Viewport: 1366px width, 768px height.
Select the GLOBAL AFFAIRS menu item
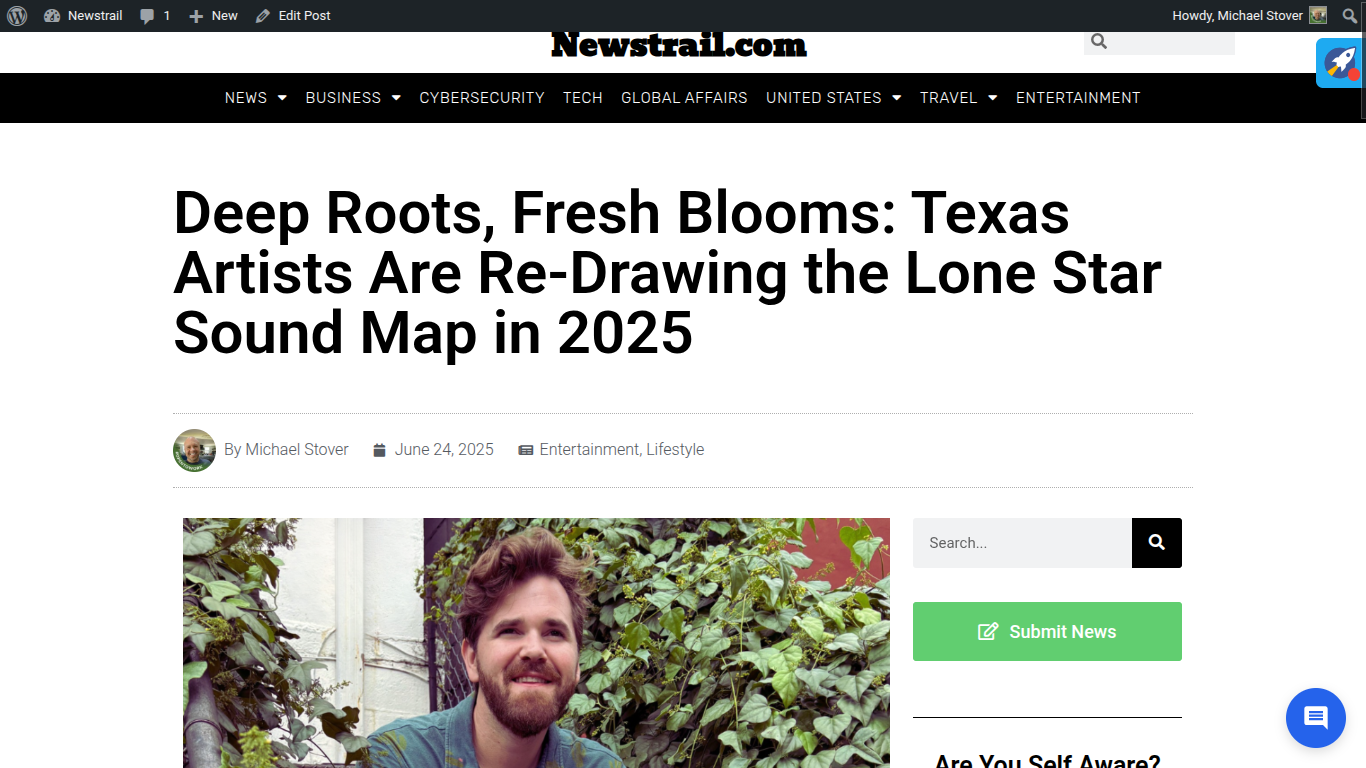click(x=684, y=98)
